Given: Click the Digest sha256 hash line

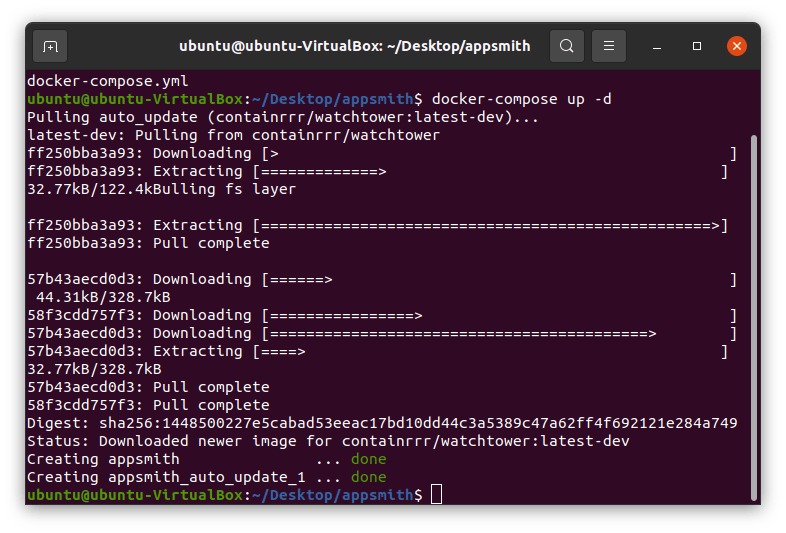Looking at the screenshot, I should click(382, 423).
